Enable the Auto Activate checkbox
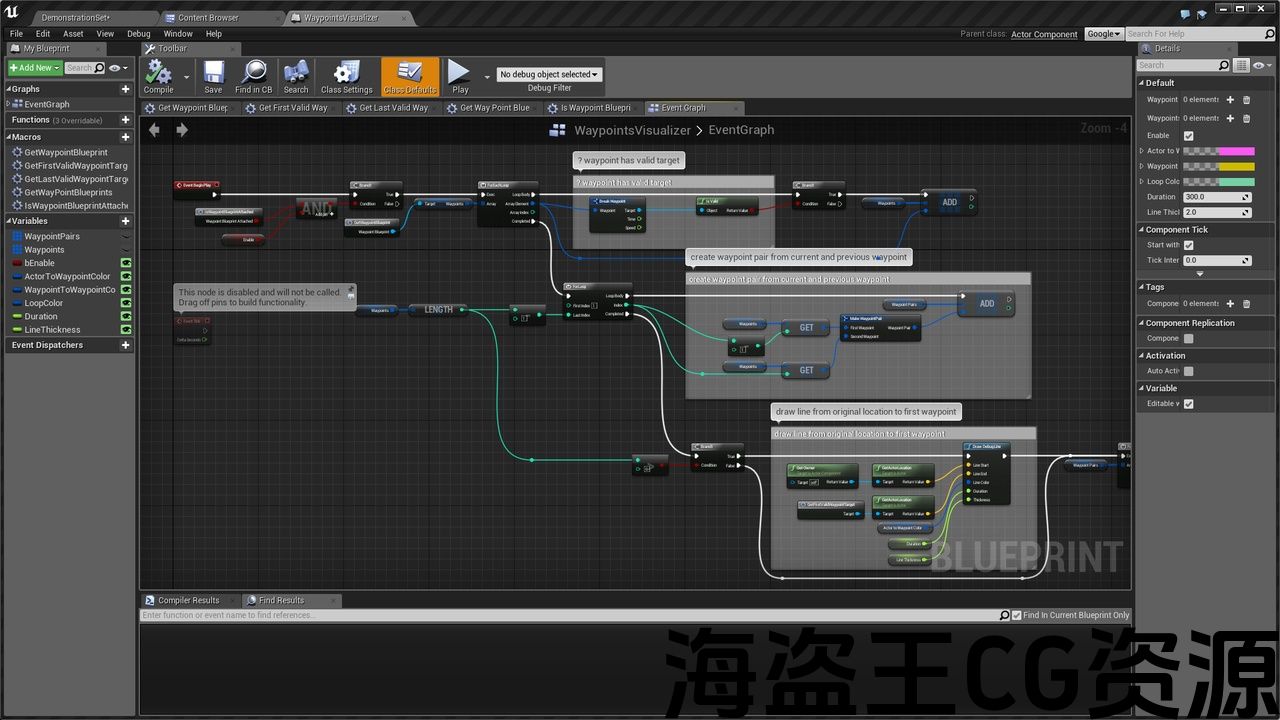The width and height of the screenshot is (1280, 720). [1188, 371]
